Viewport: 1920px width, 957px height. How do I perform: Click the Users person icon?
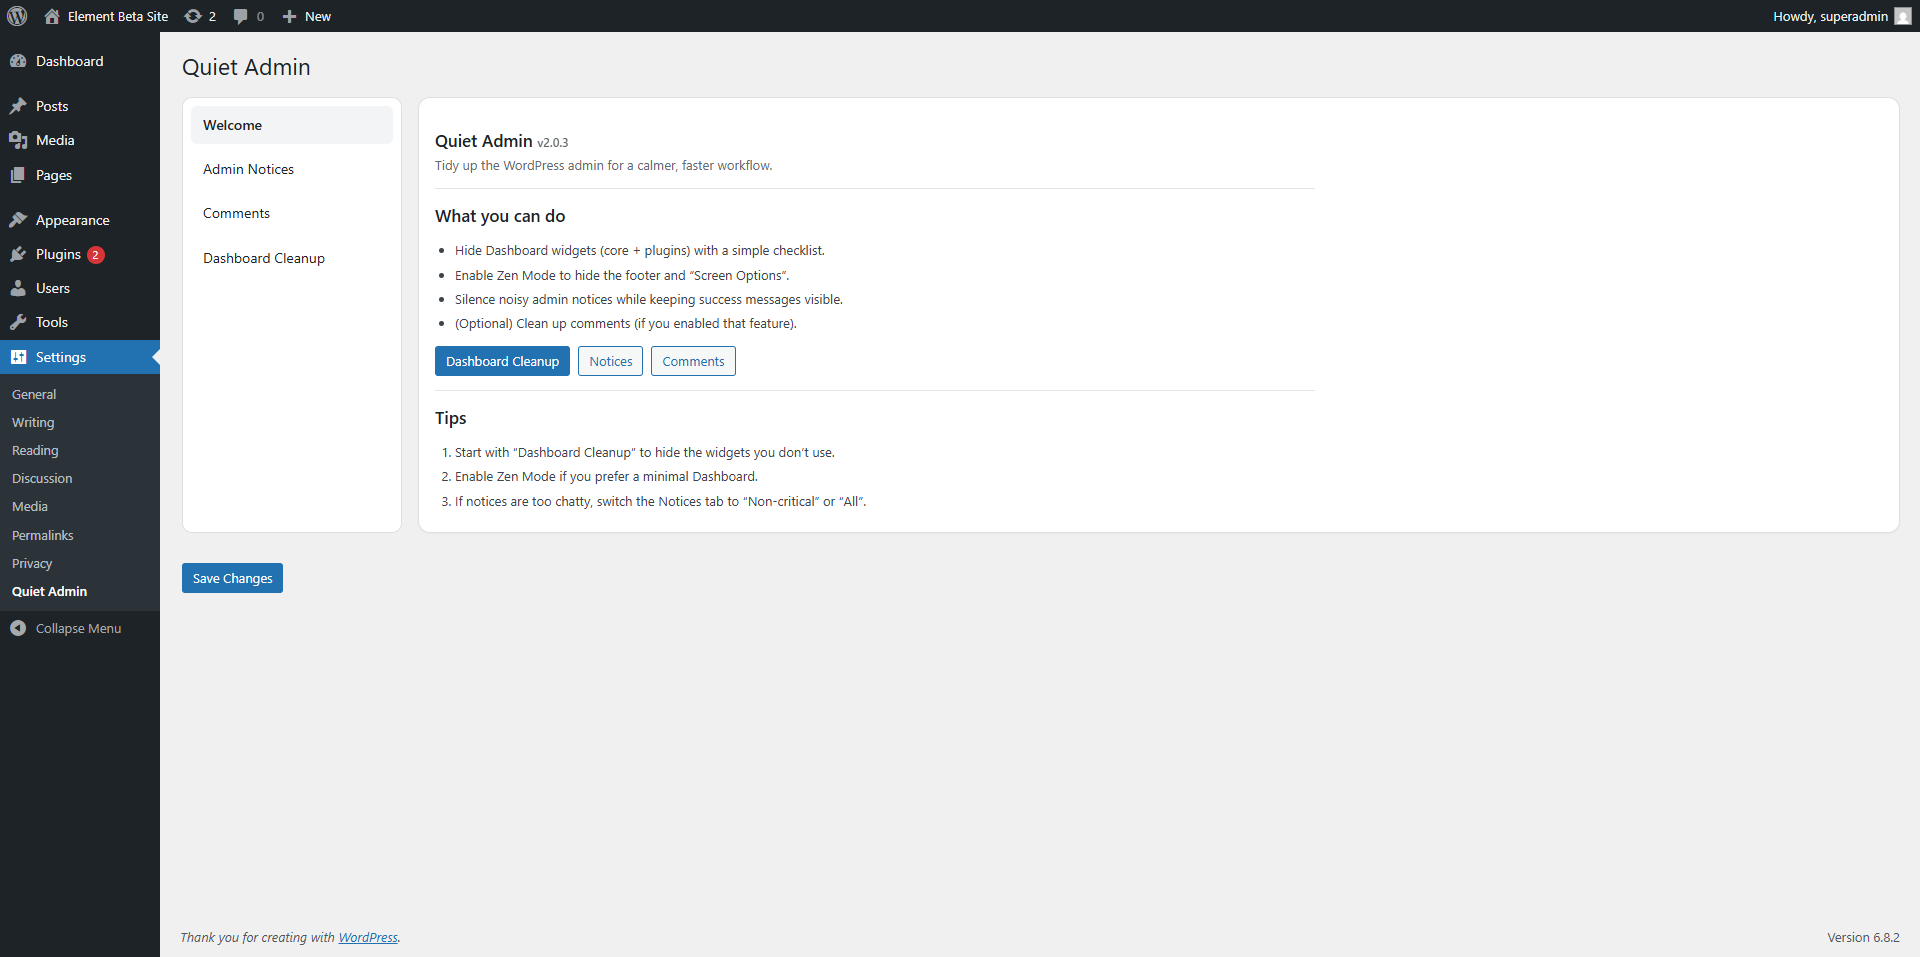tap(18, 288)
